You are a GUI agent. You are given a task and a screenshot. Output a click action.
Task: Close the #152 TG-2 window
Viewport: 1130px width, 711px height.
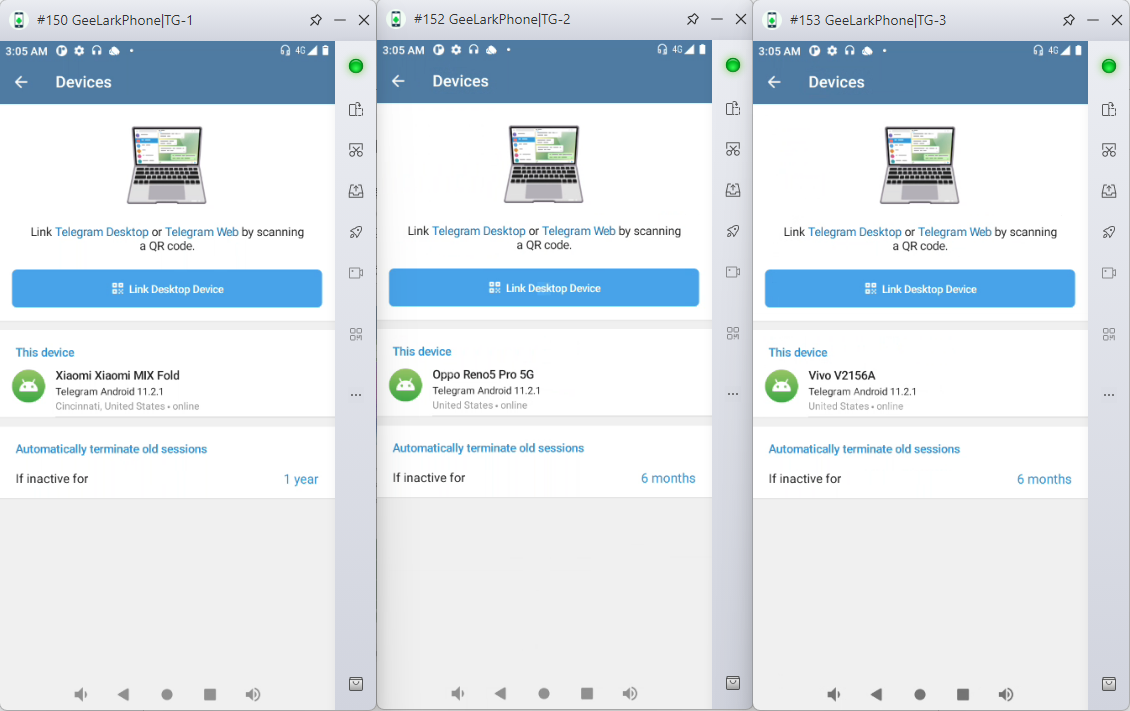(741, 19)
